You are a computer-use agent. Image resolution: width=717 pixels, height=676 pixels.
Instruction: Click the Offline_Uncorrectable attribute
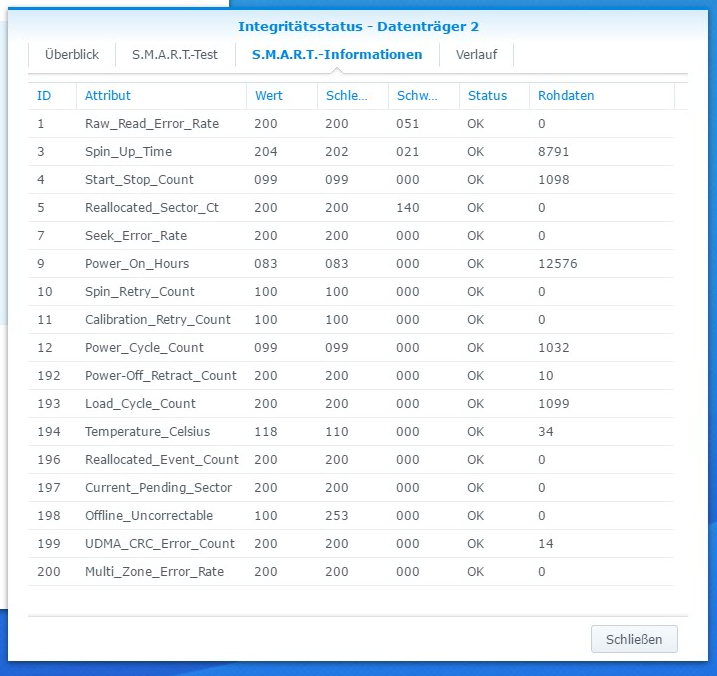(x=149, y=515)
